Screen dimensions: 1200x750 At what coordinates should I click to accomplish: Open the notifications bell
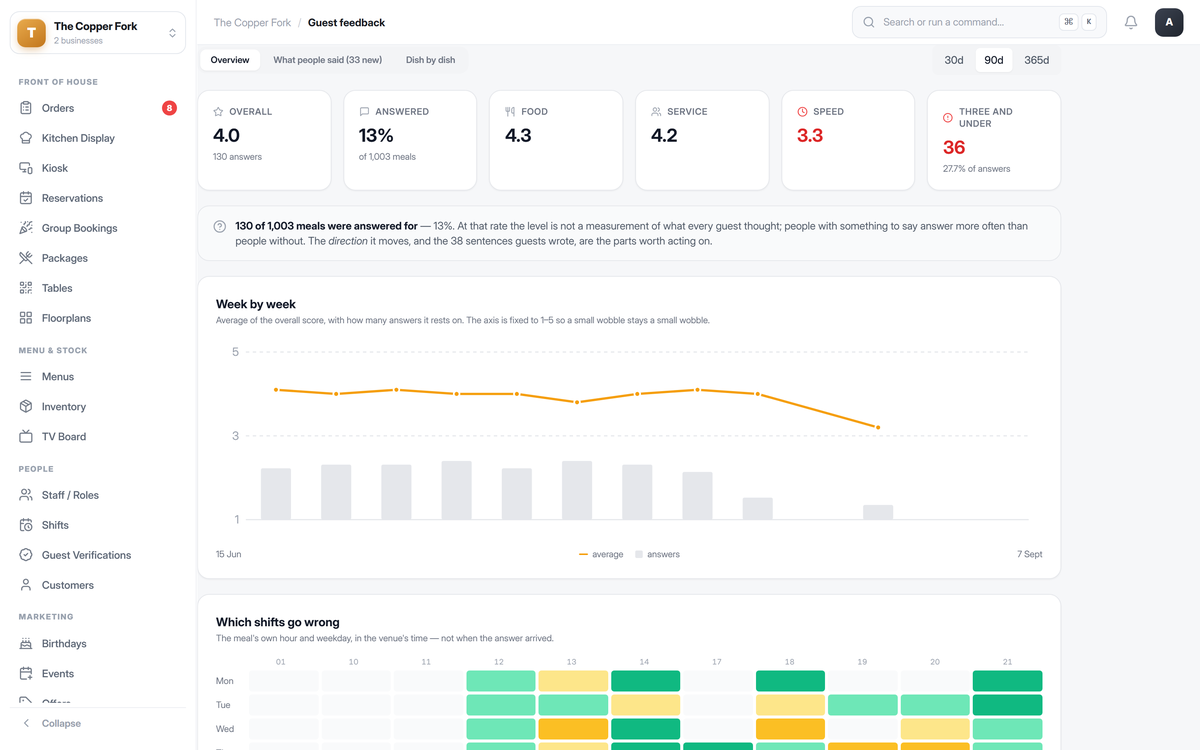[1131, 22]
